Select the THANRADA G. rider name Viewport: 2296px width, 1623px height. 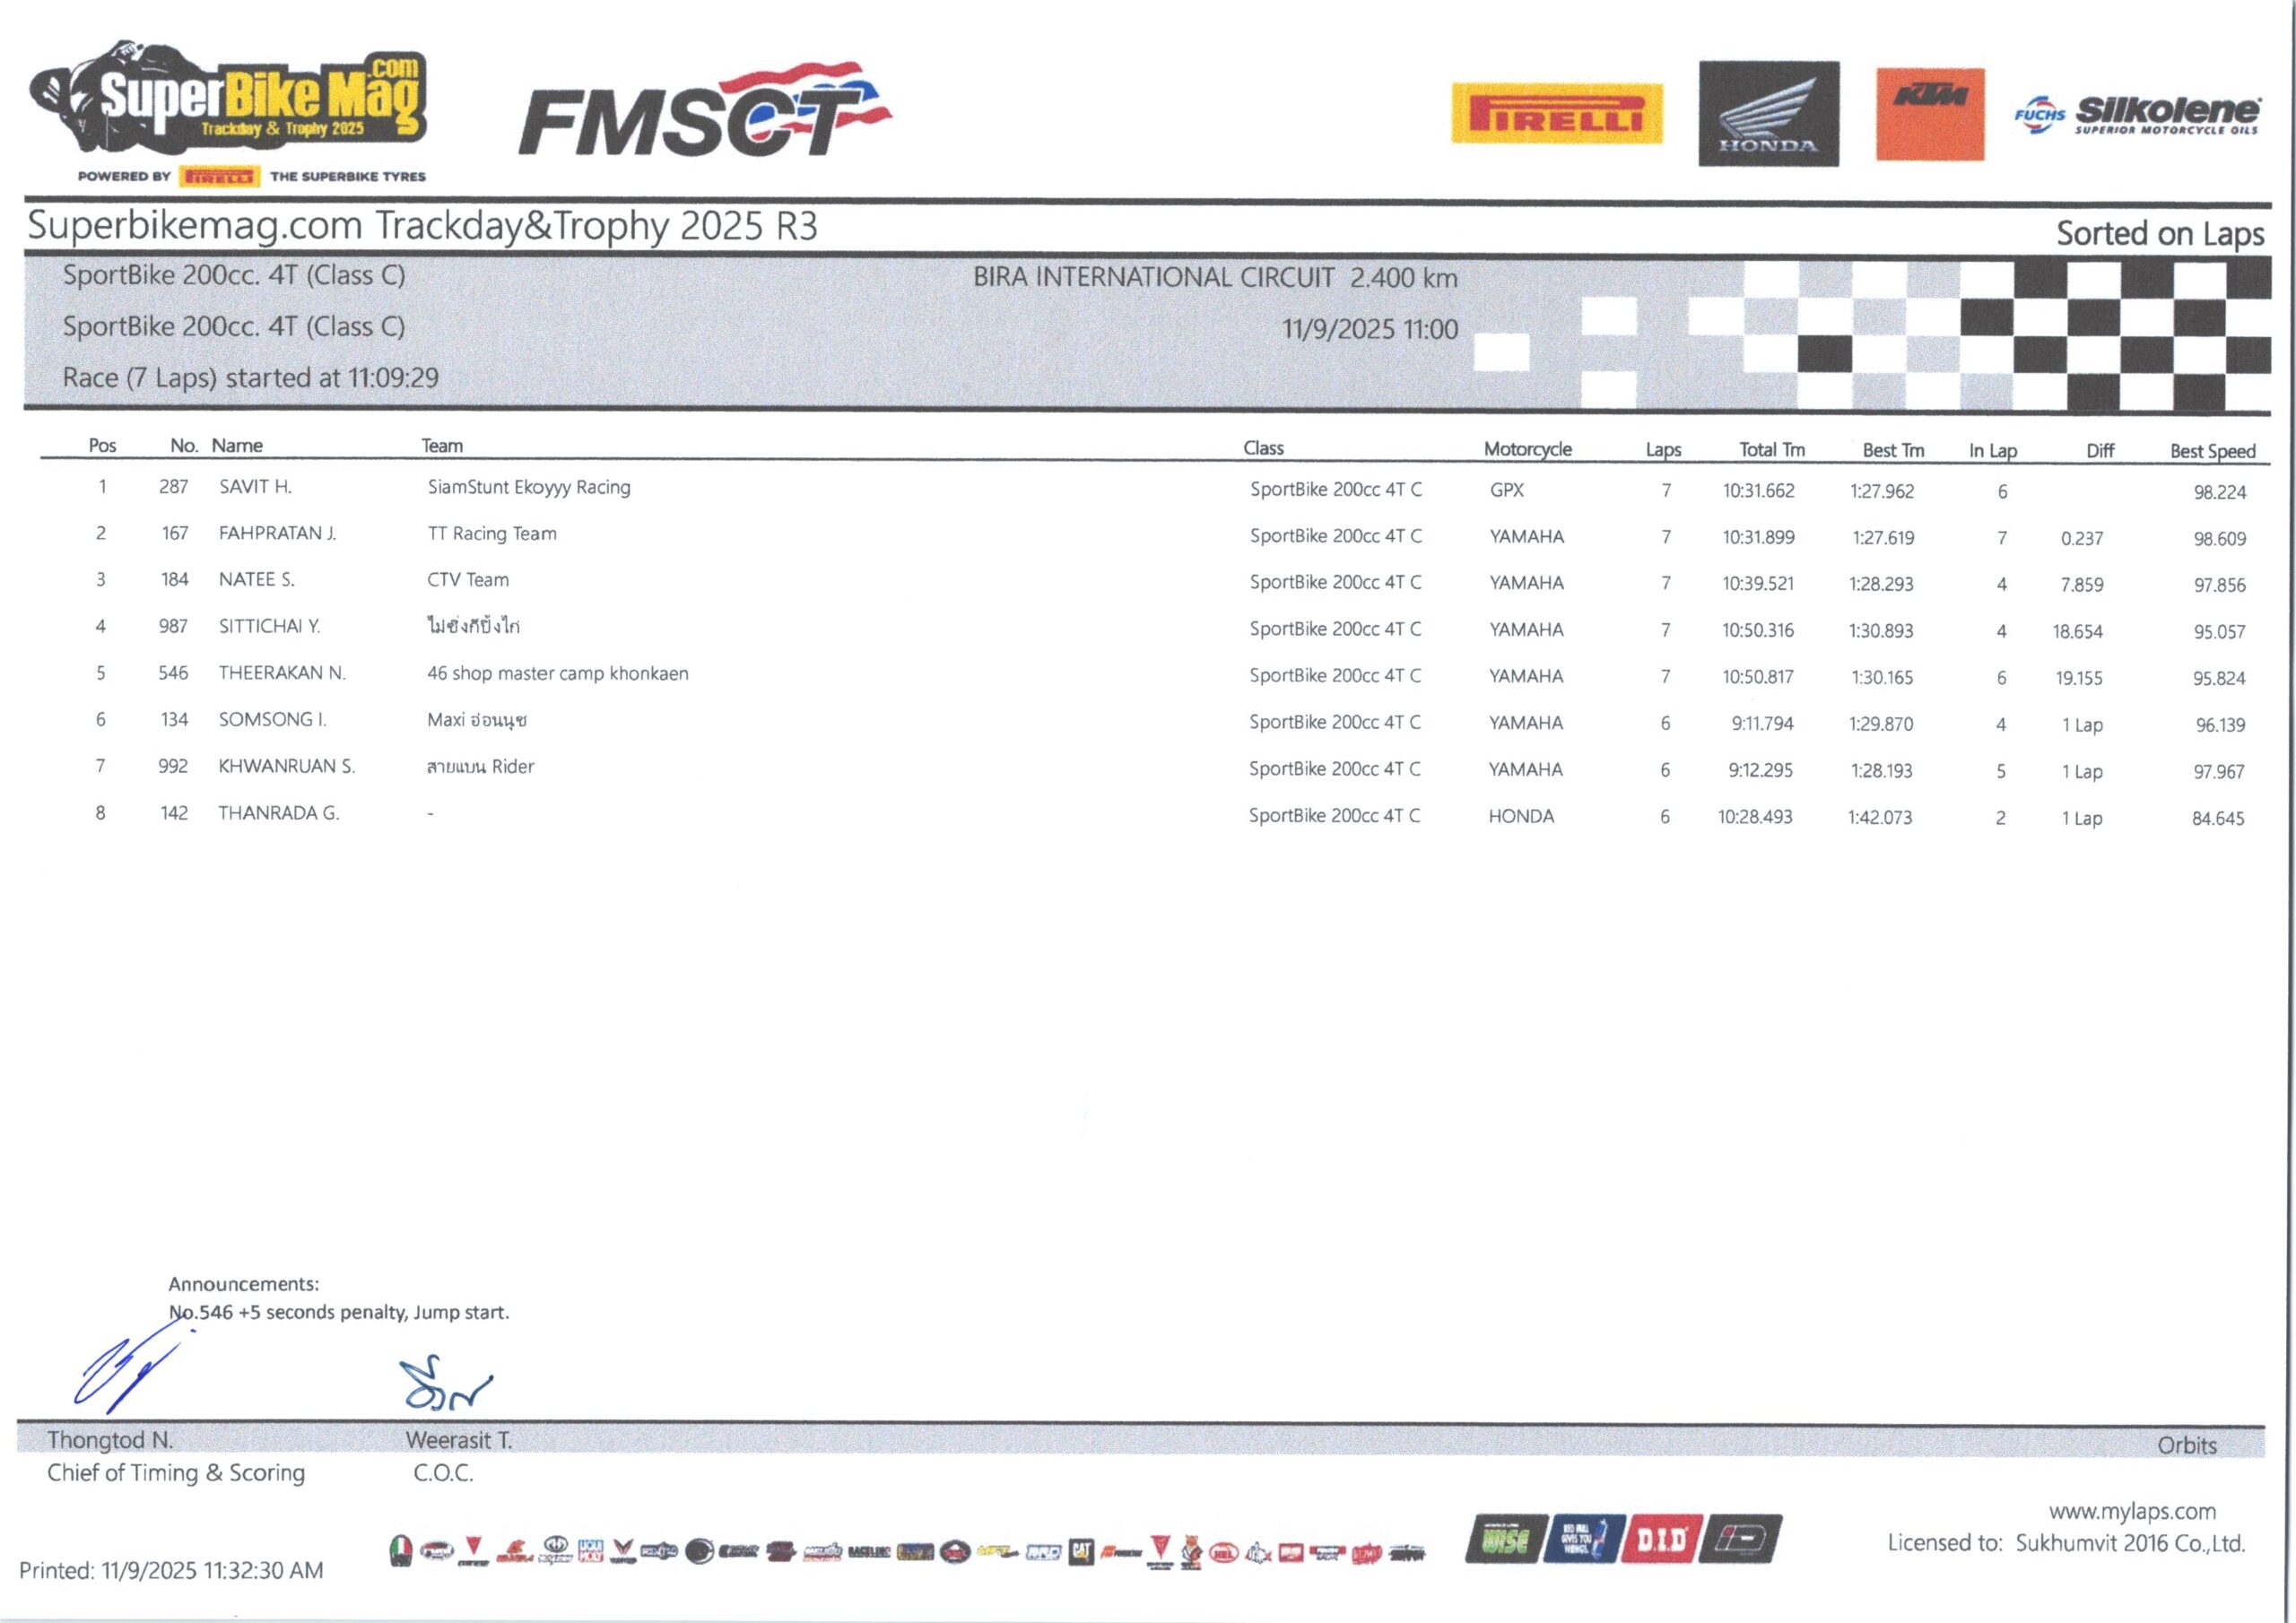[279, 813]
